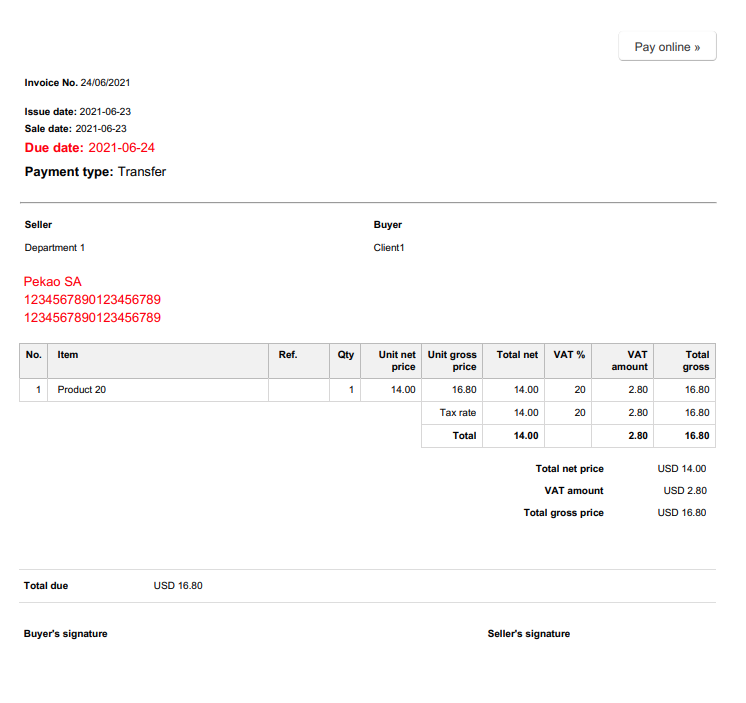Click the Issue date line
Image resolution: width=746 pixels, height=703 pixels.
tap(78, 112)
